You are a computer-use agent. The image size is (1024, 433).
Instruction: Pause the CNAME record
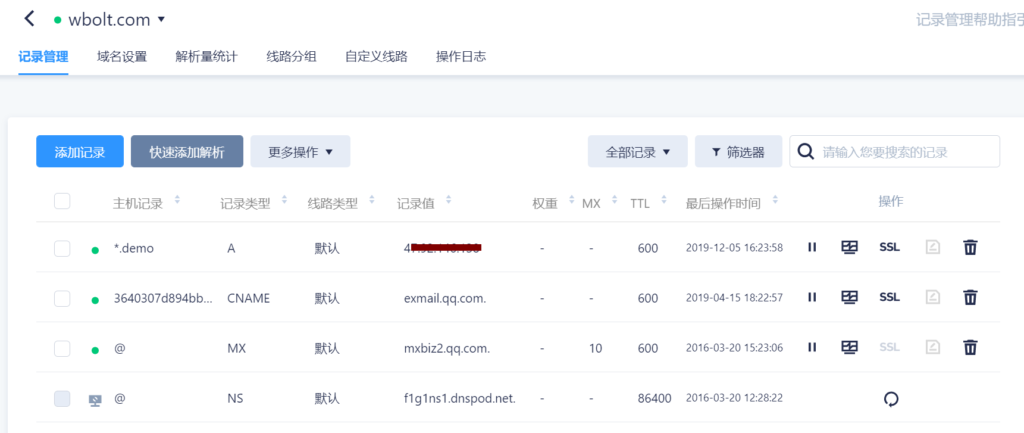click(x=812, y=297)
